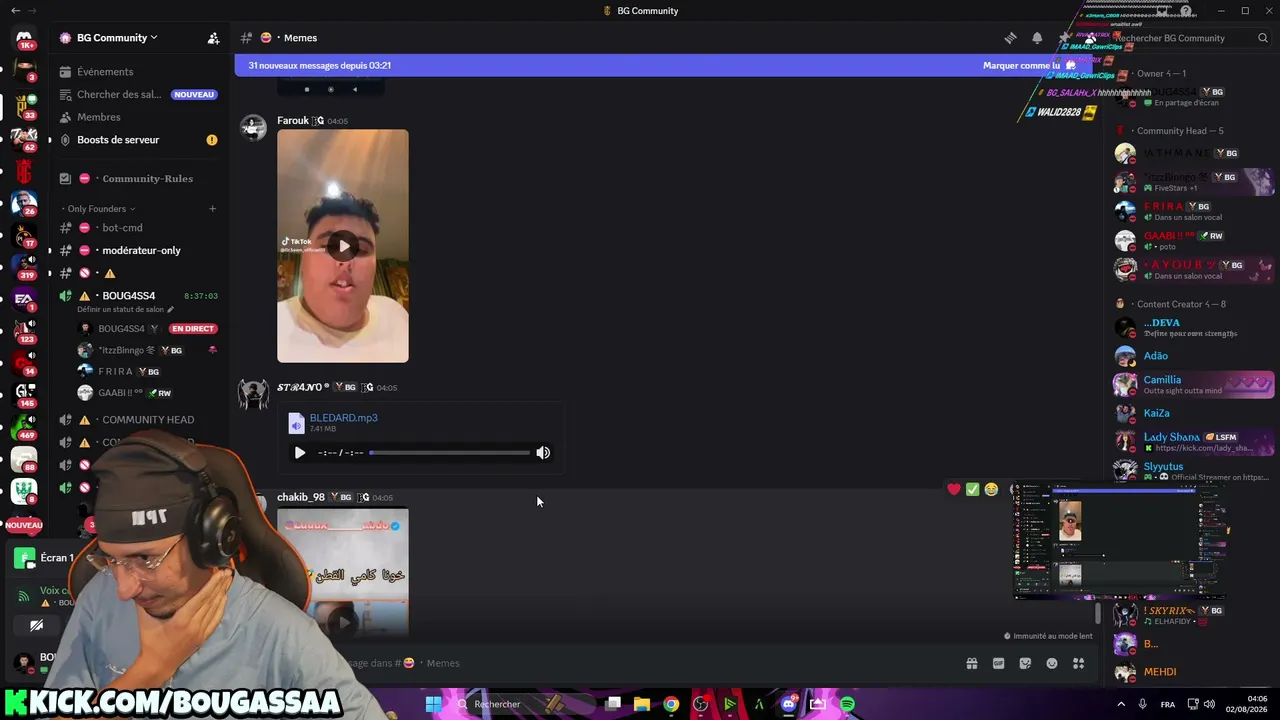Click the BLEDARD.mp3 audio progress bar
1280x720 pixels.
450,453
